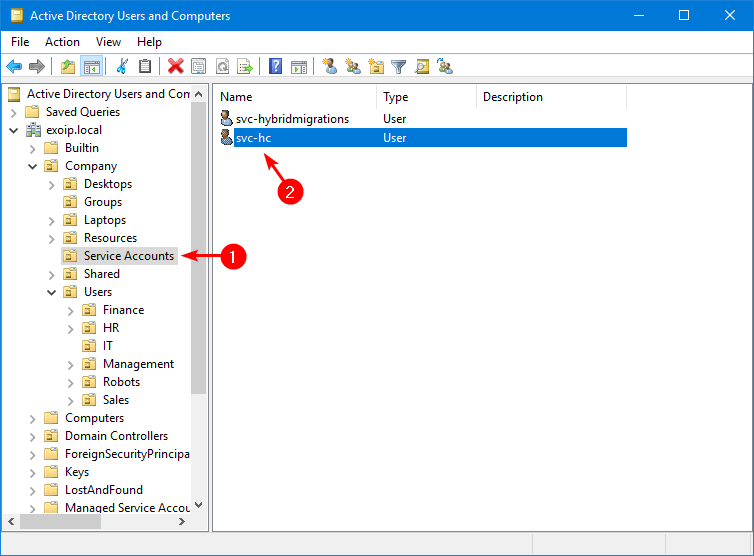
Task: Click the tree pane vertical scrollbar thumb
Action: 199,248
